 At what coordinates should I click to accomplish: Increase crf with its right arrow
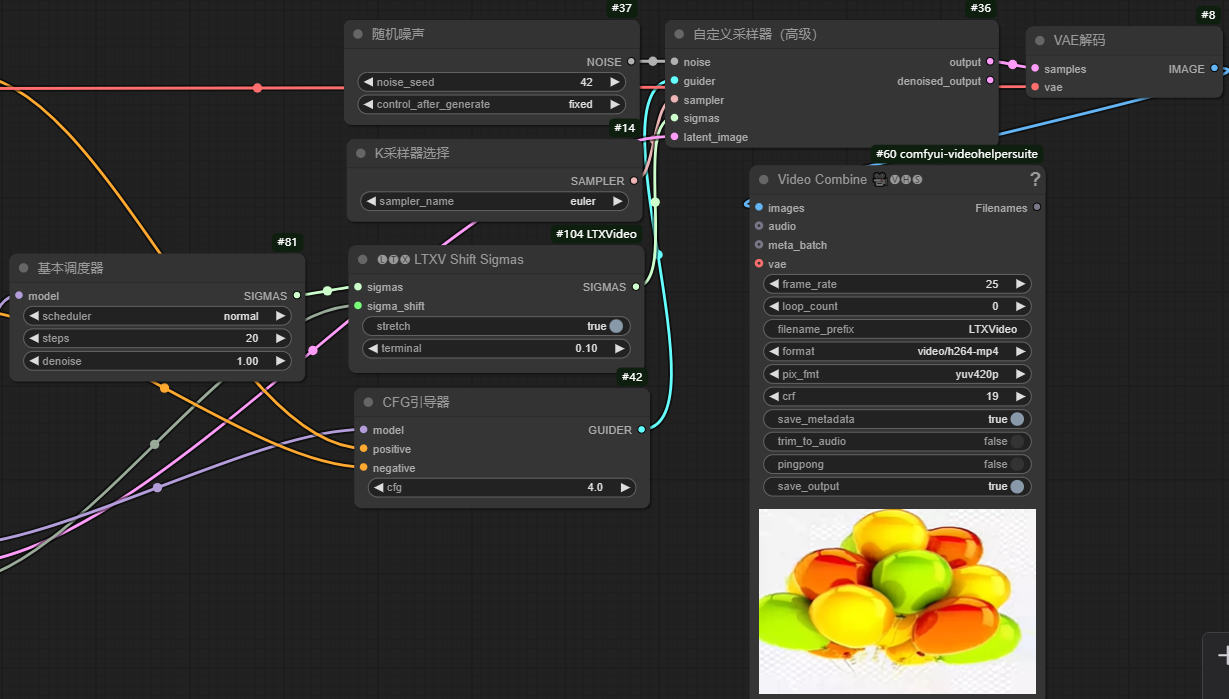point(1020,397)
